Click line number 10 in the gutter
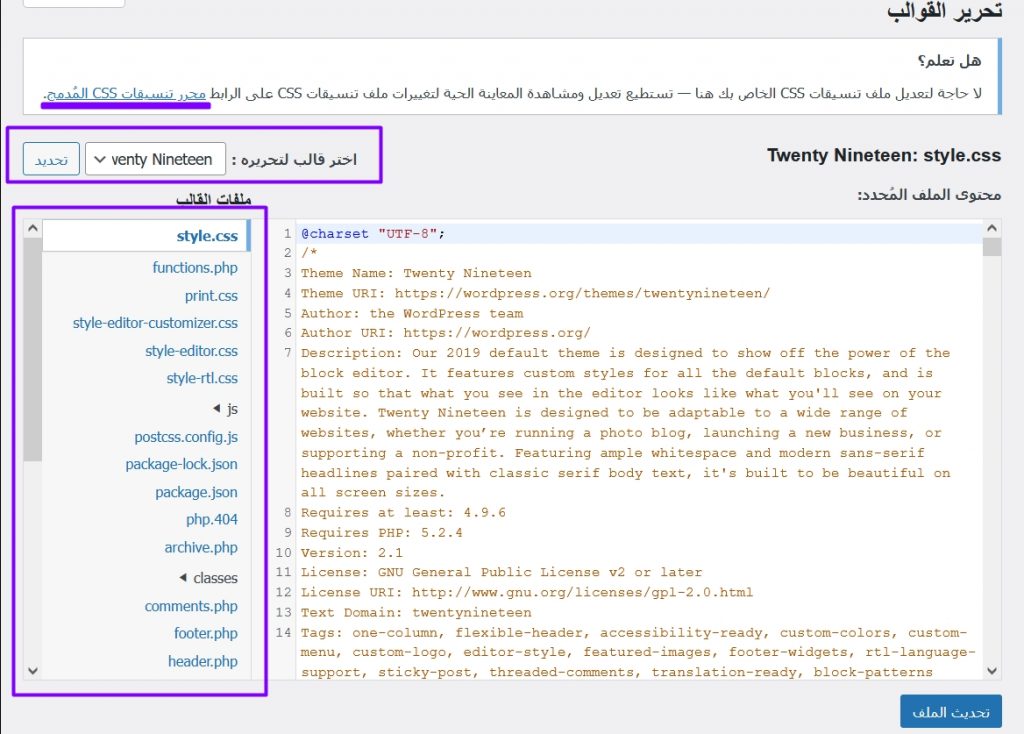The height and width of the screenshot is (734, 1024). coord(283,553)
